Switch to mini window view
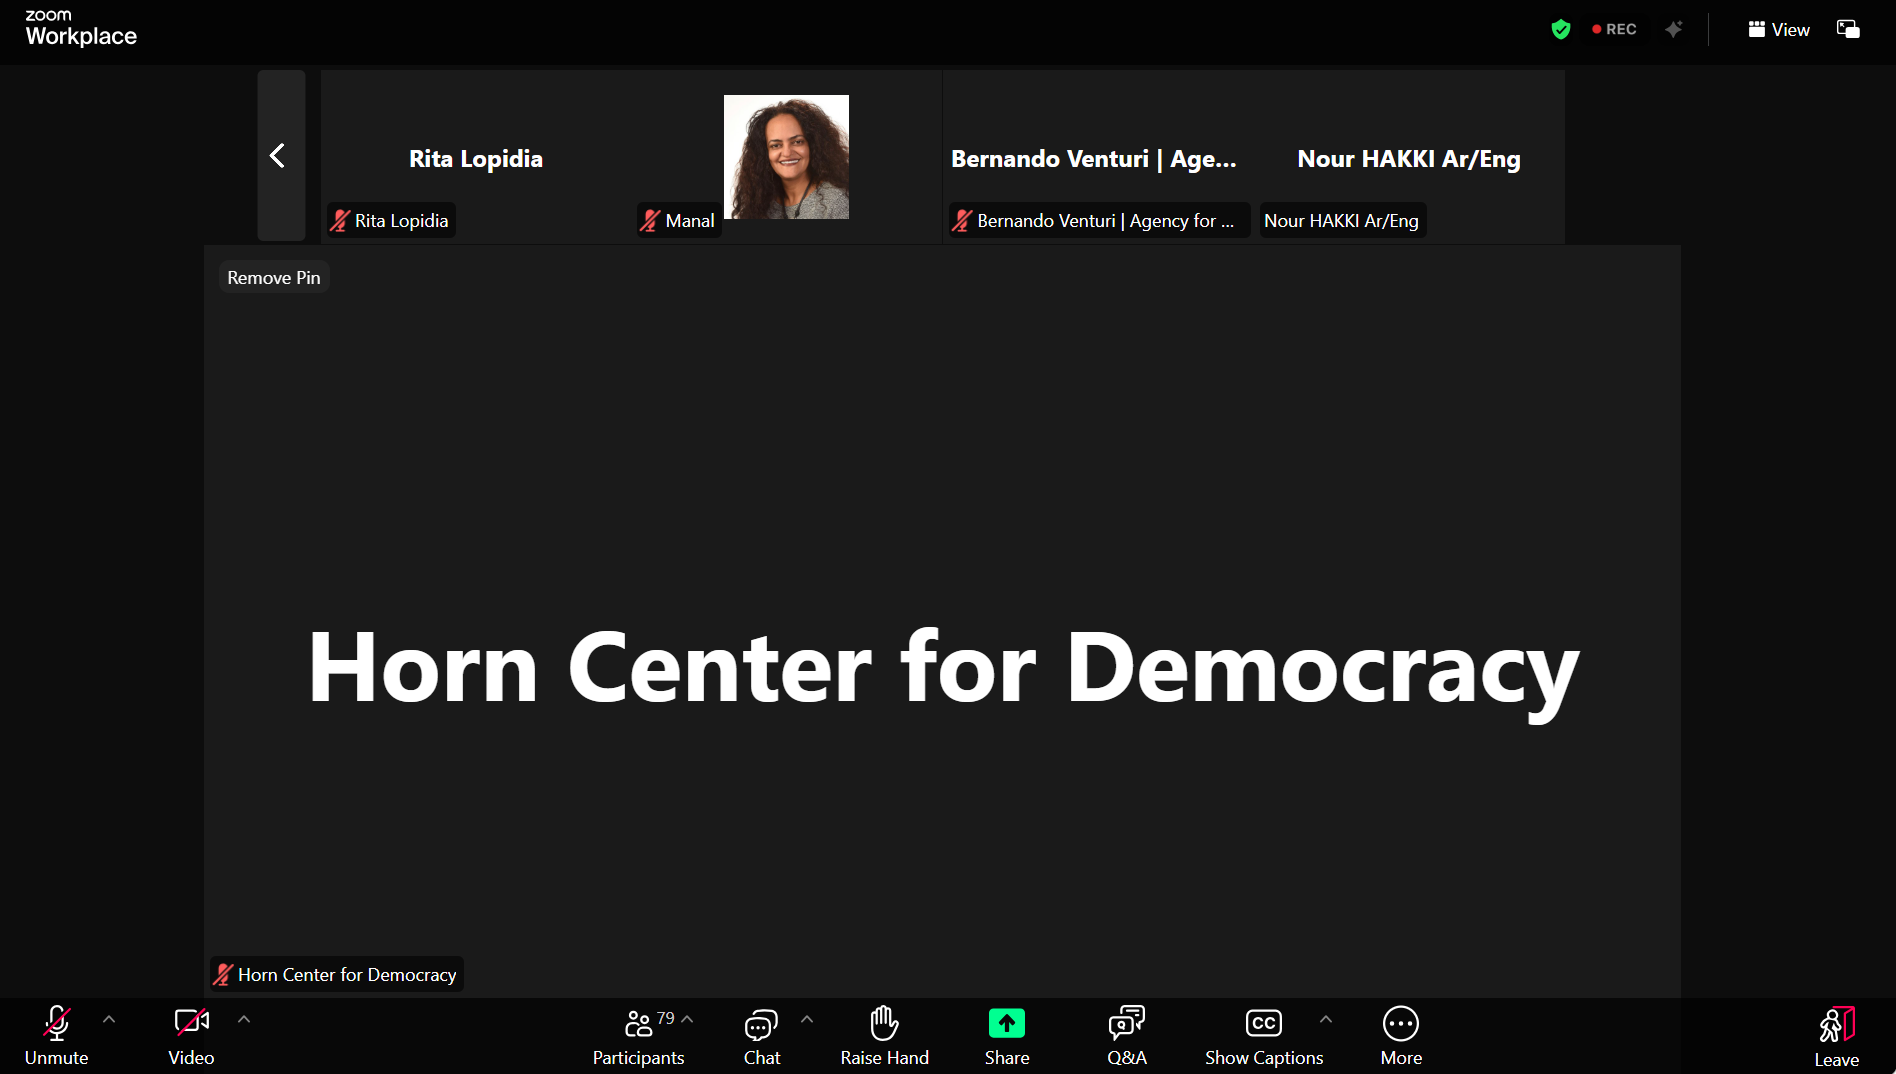The width and height of the screenshot is (1896, 1074). click(1848, 29)
